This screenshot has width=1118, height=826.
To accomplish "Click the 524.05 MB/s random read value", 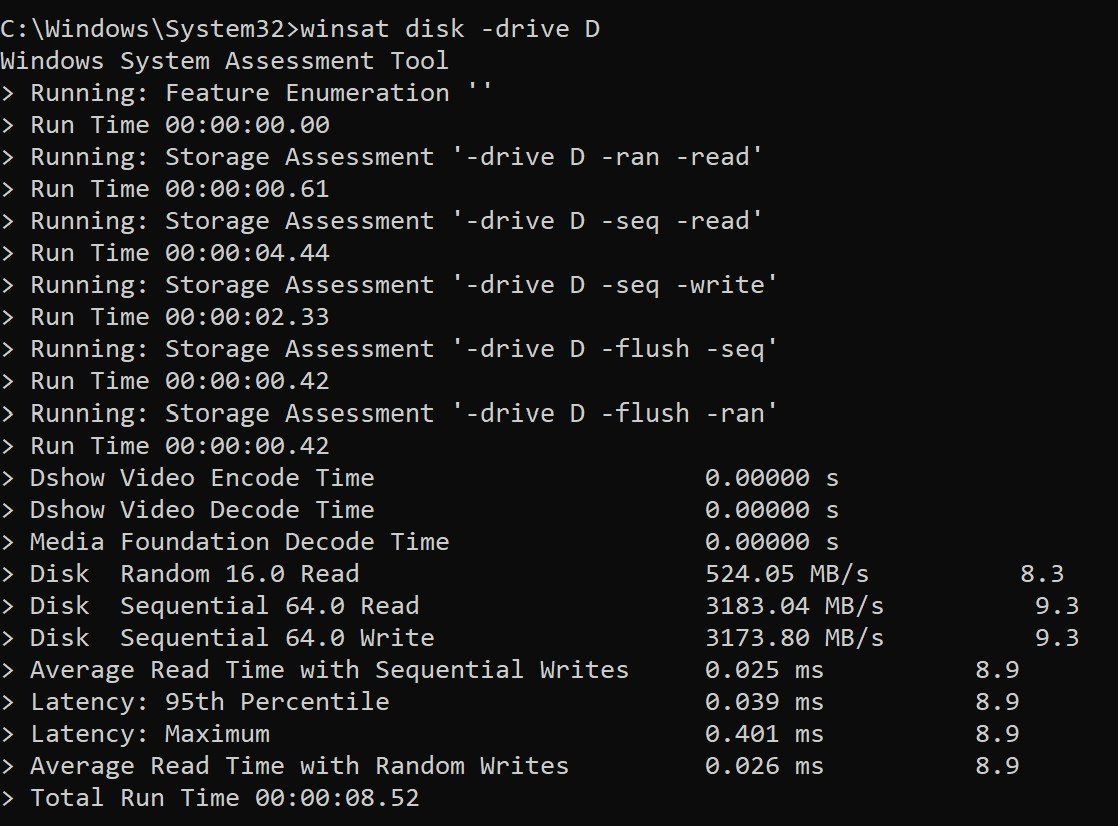I will tap(786, 574).
